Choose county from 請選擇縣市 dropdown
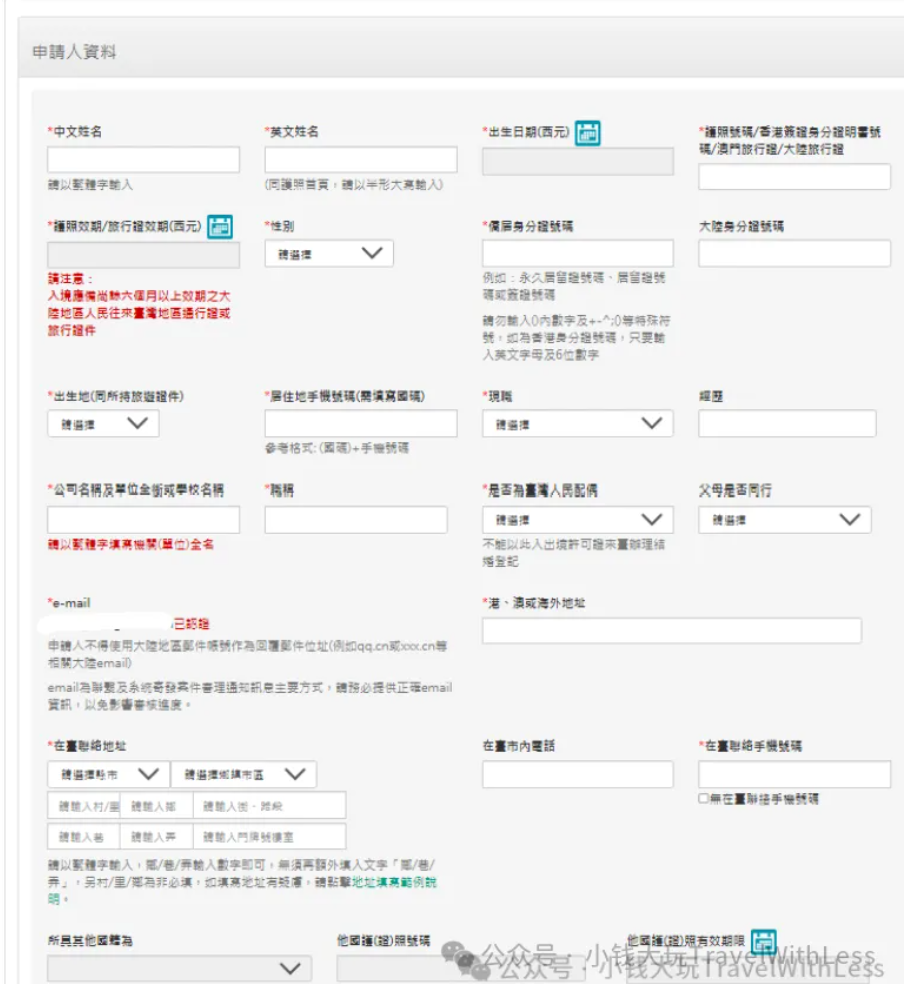 pyautogui.click(x=108, y=774)
